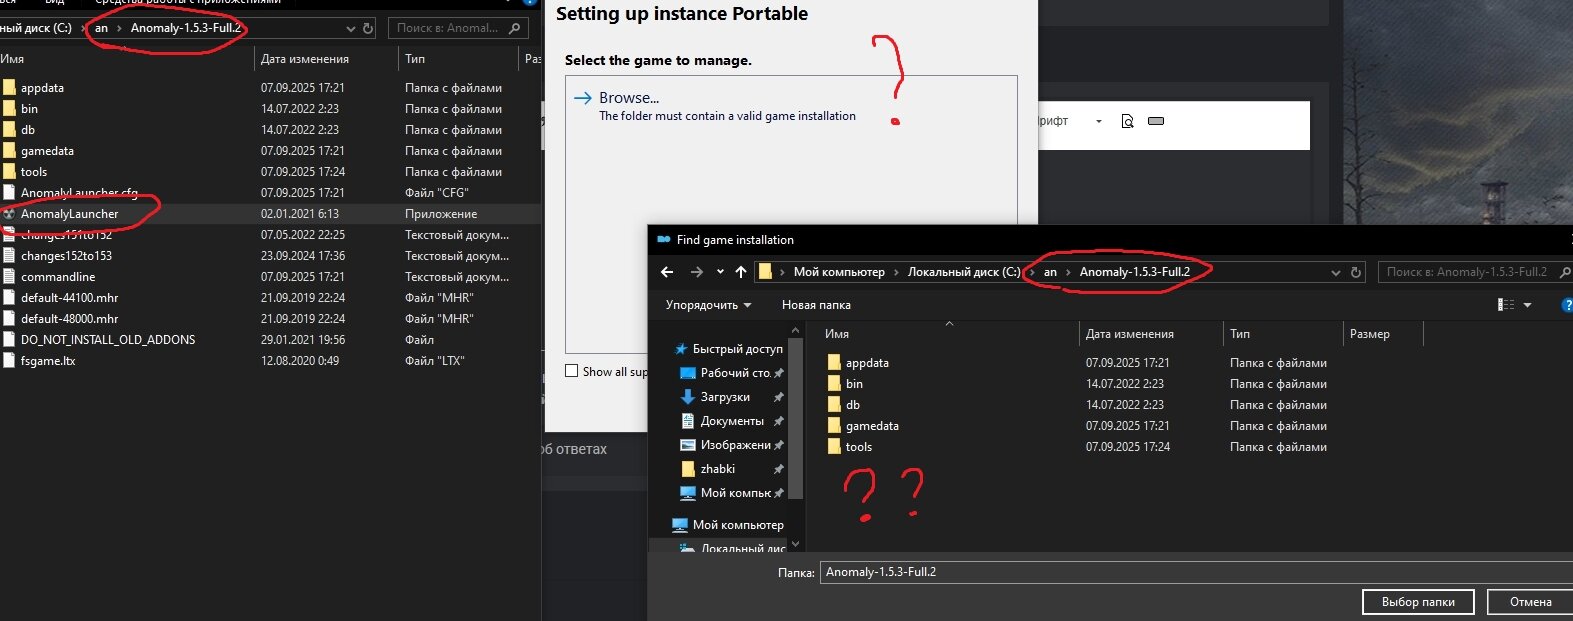Open font dropdown arrow in background editor

pos(1098,121)
